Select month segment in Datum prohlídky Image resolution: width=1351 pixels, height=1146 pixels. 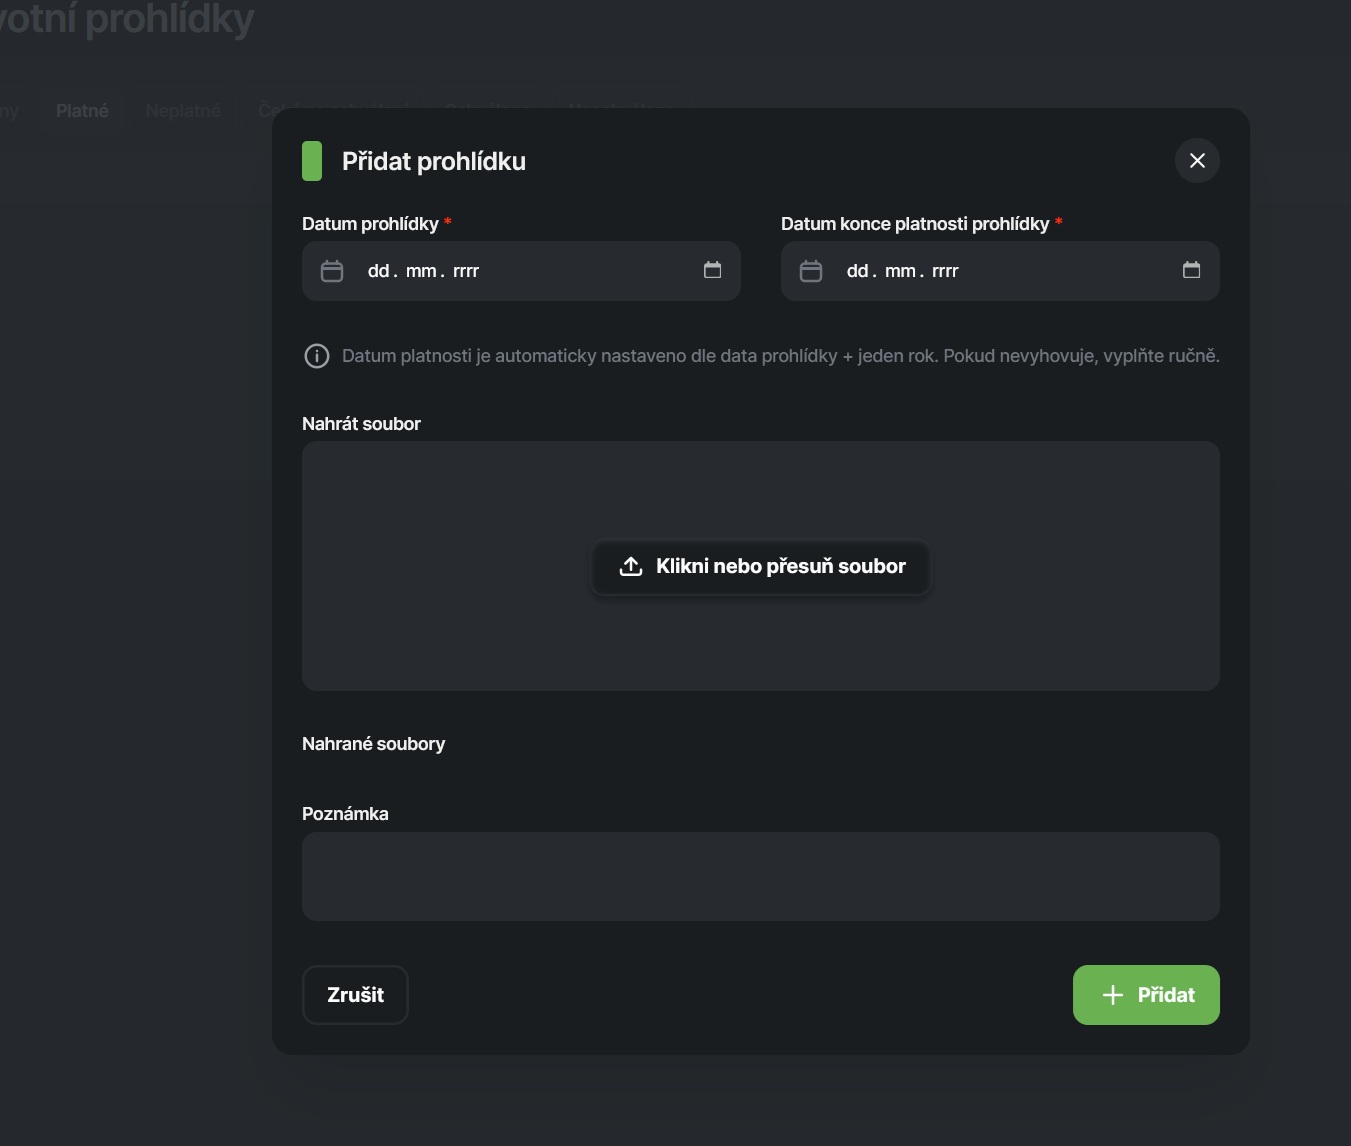pos(421,271)
